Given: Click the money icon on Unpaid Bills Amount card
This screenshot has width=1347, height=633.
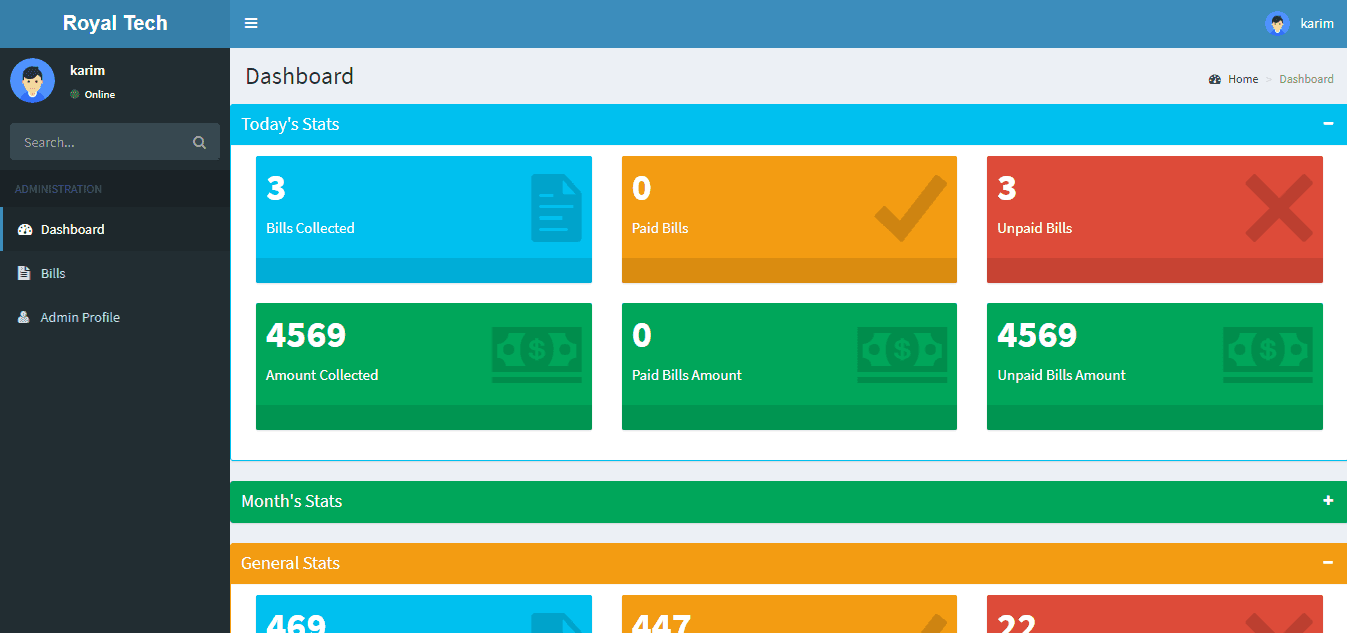Looking at the screenshot, I should pyautogui.click(x=1268, y=354).
